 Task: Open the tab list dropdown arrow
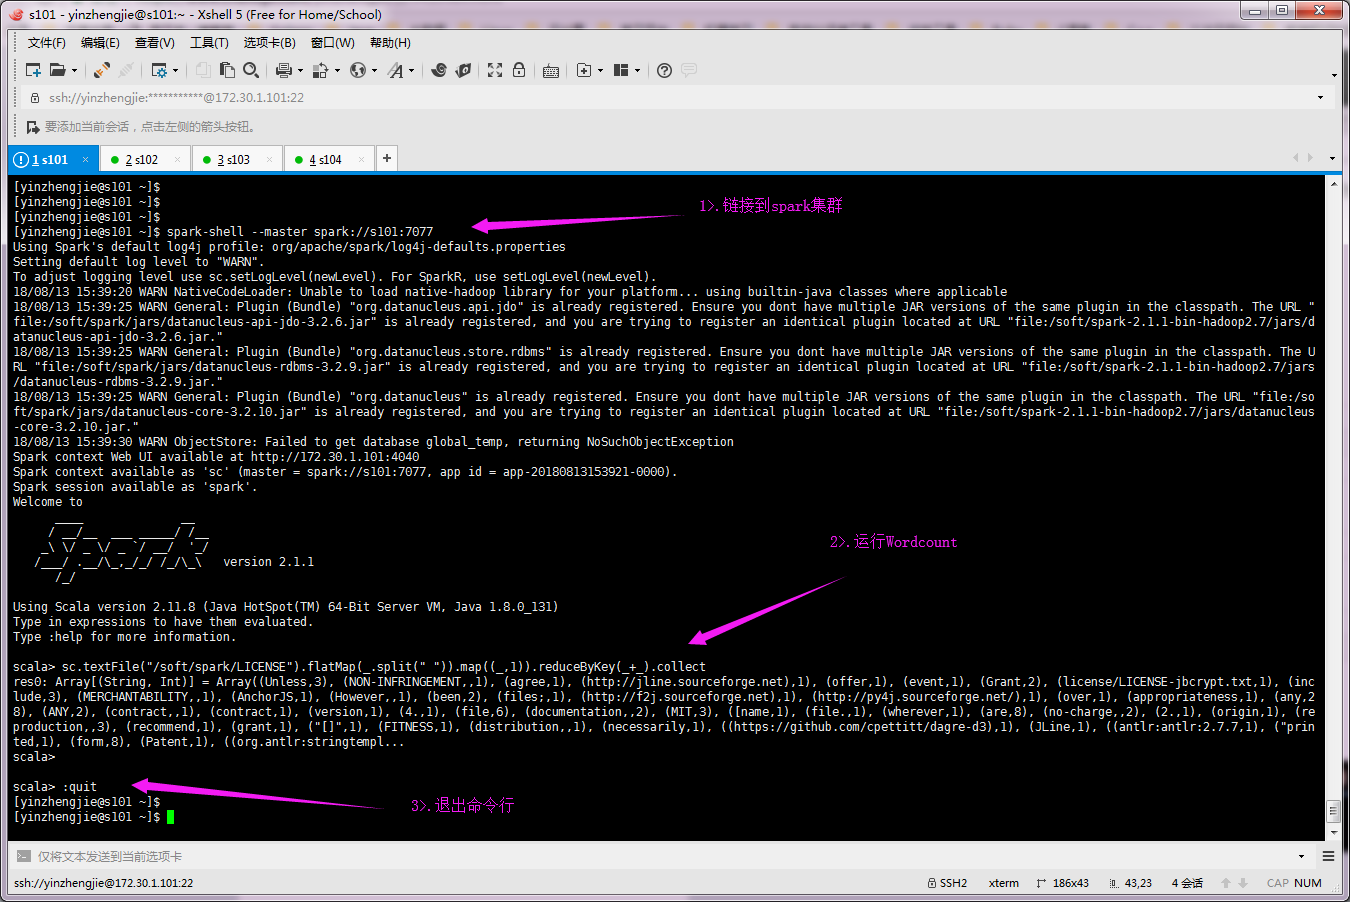[x=1332, y=158]
